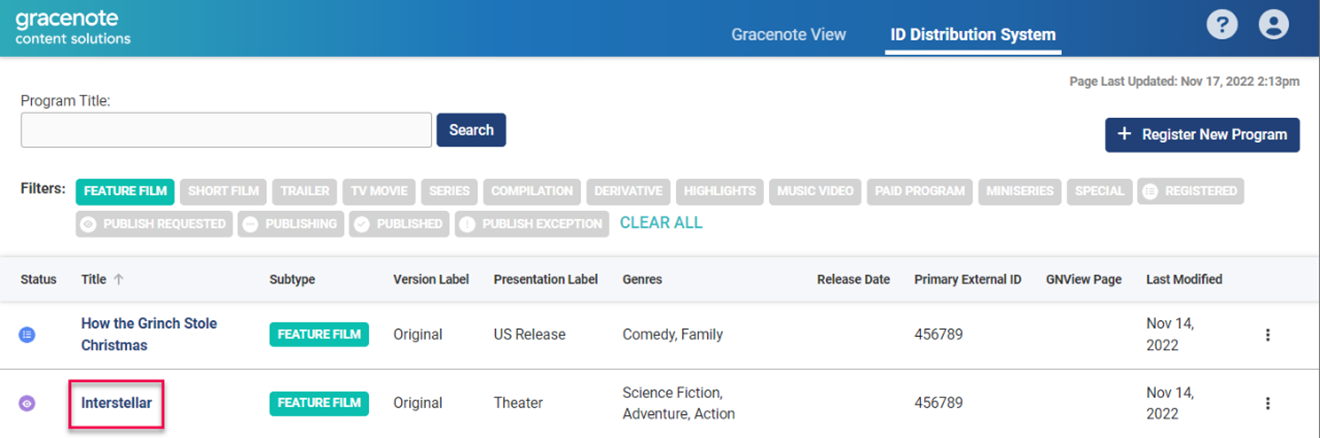Open the user account profile icon
Viewport: 1320px width, 438px height.
[1273, 25]
